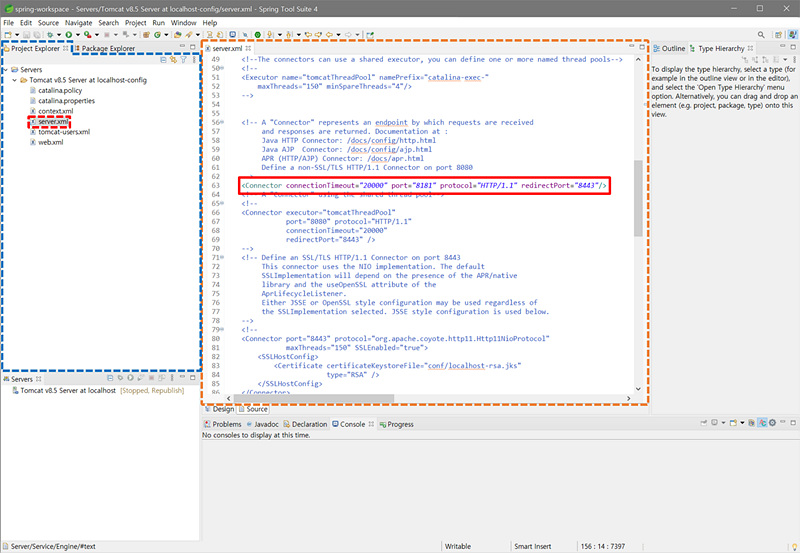The width and height of the screenshot is (800, 553).
Task: Select server.xml in the Project Explorer
Action: coord(49,121)
